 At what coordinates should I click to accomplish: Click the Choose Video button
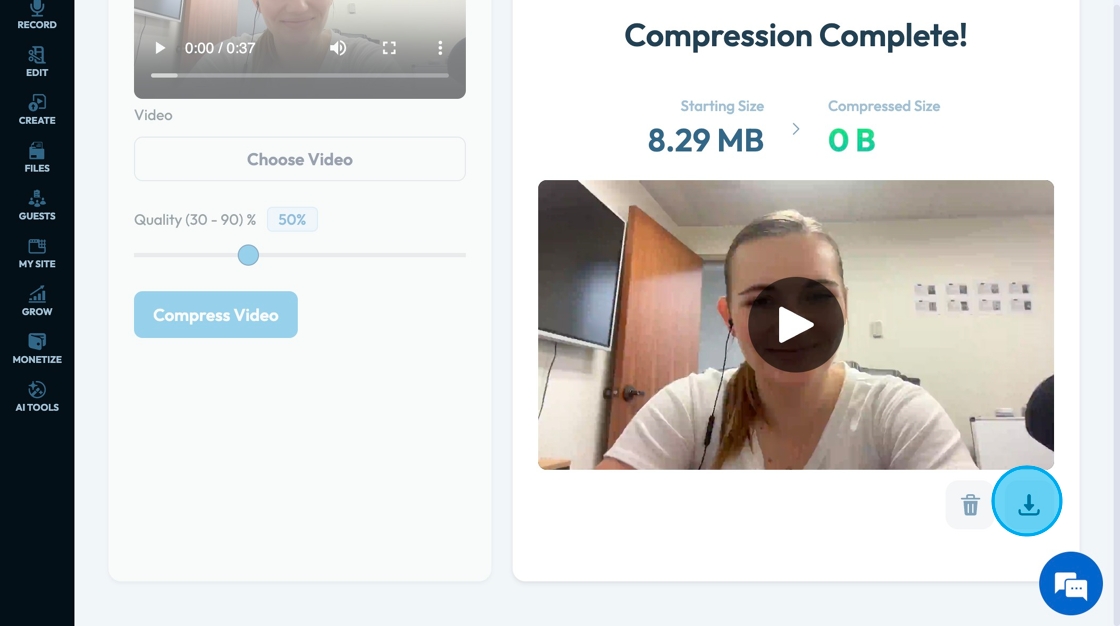300,159
